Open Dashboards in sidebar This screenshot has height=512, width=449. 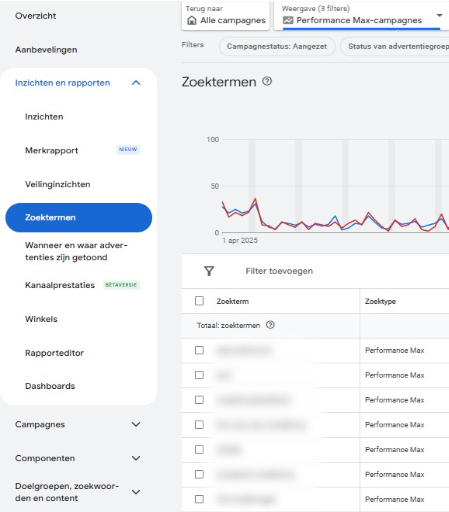[x=50, y=386]
